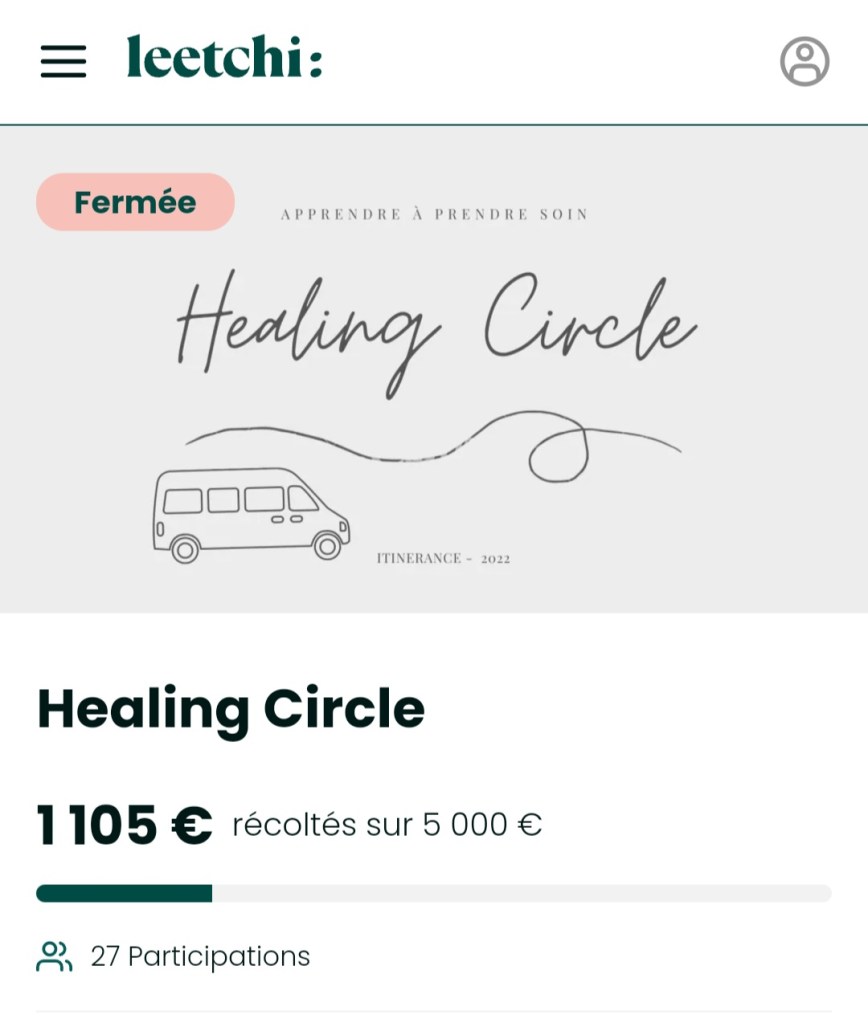This screenshot has height=1023, width=868.
Task: Click the leetchi logo
Action: pyautogui.click(x=224, y=58)
